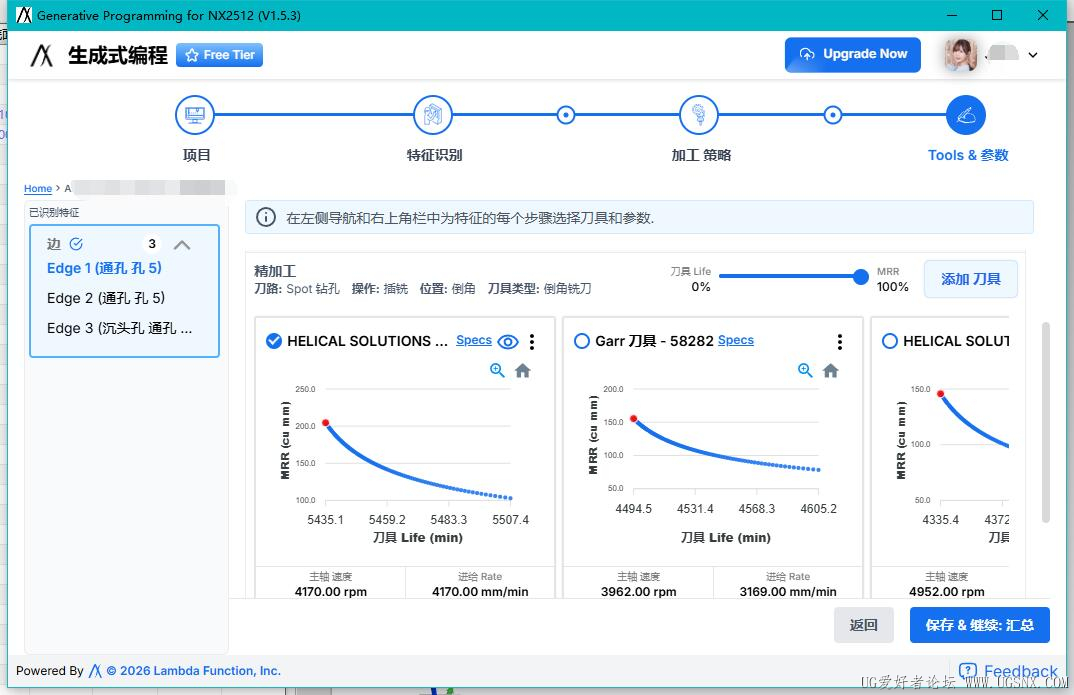This screenshot has width=1074, height=695.
Task: Click the Feedback help icon
Action: click(x=968, y=671)
